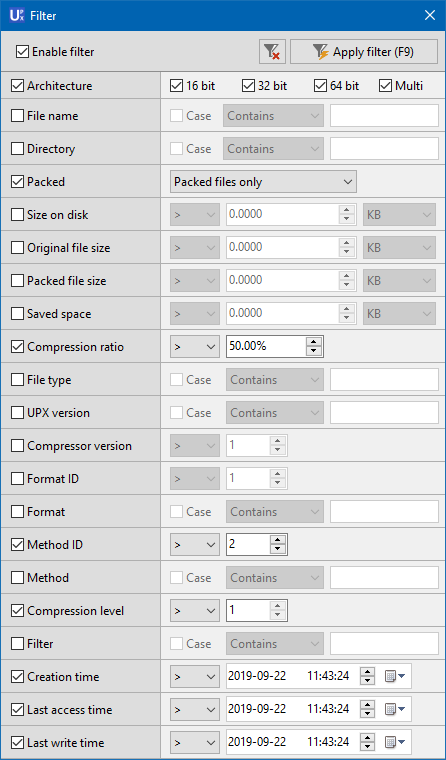Screen dimensions: 446x760
Task: Increase Creation time spinner up arrow
Action: click(x=368, y=671)
